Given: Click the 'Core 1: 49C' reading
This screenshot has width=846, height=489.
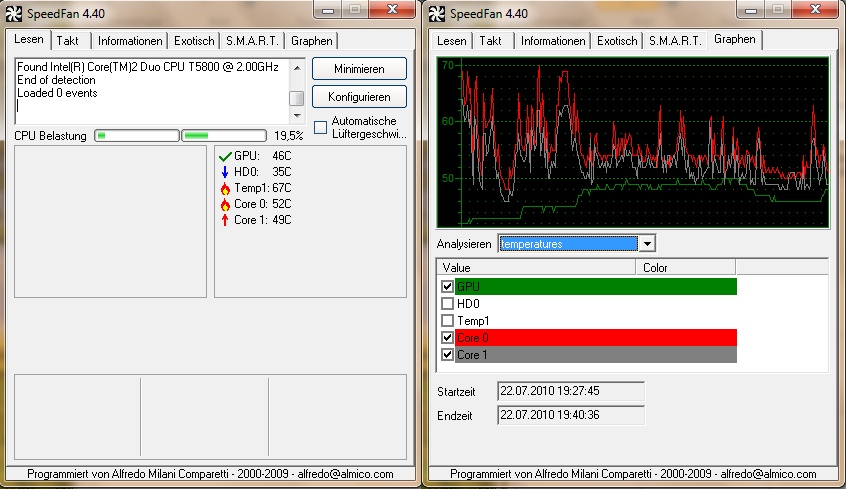Looking at the screenshot, I should click(x=262, y=220).
